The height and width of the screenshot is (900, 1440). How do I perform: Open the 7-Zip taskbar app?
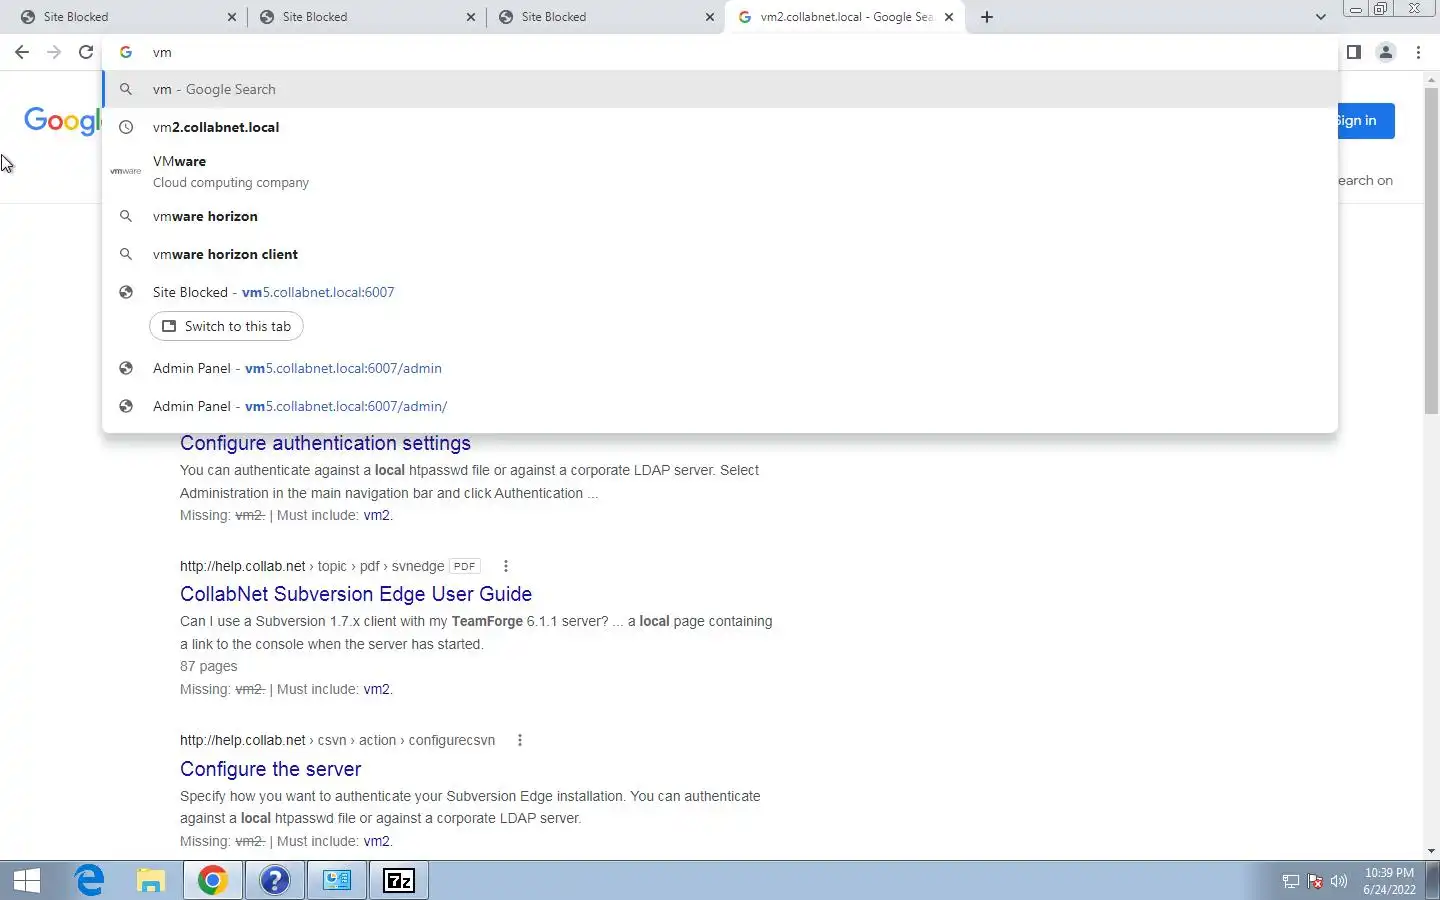point(399,880)
